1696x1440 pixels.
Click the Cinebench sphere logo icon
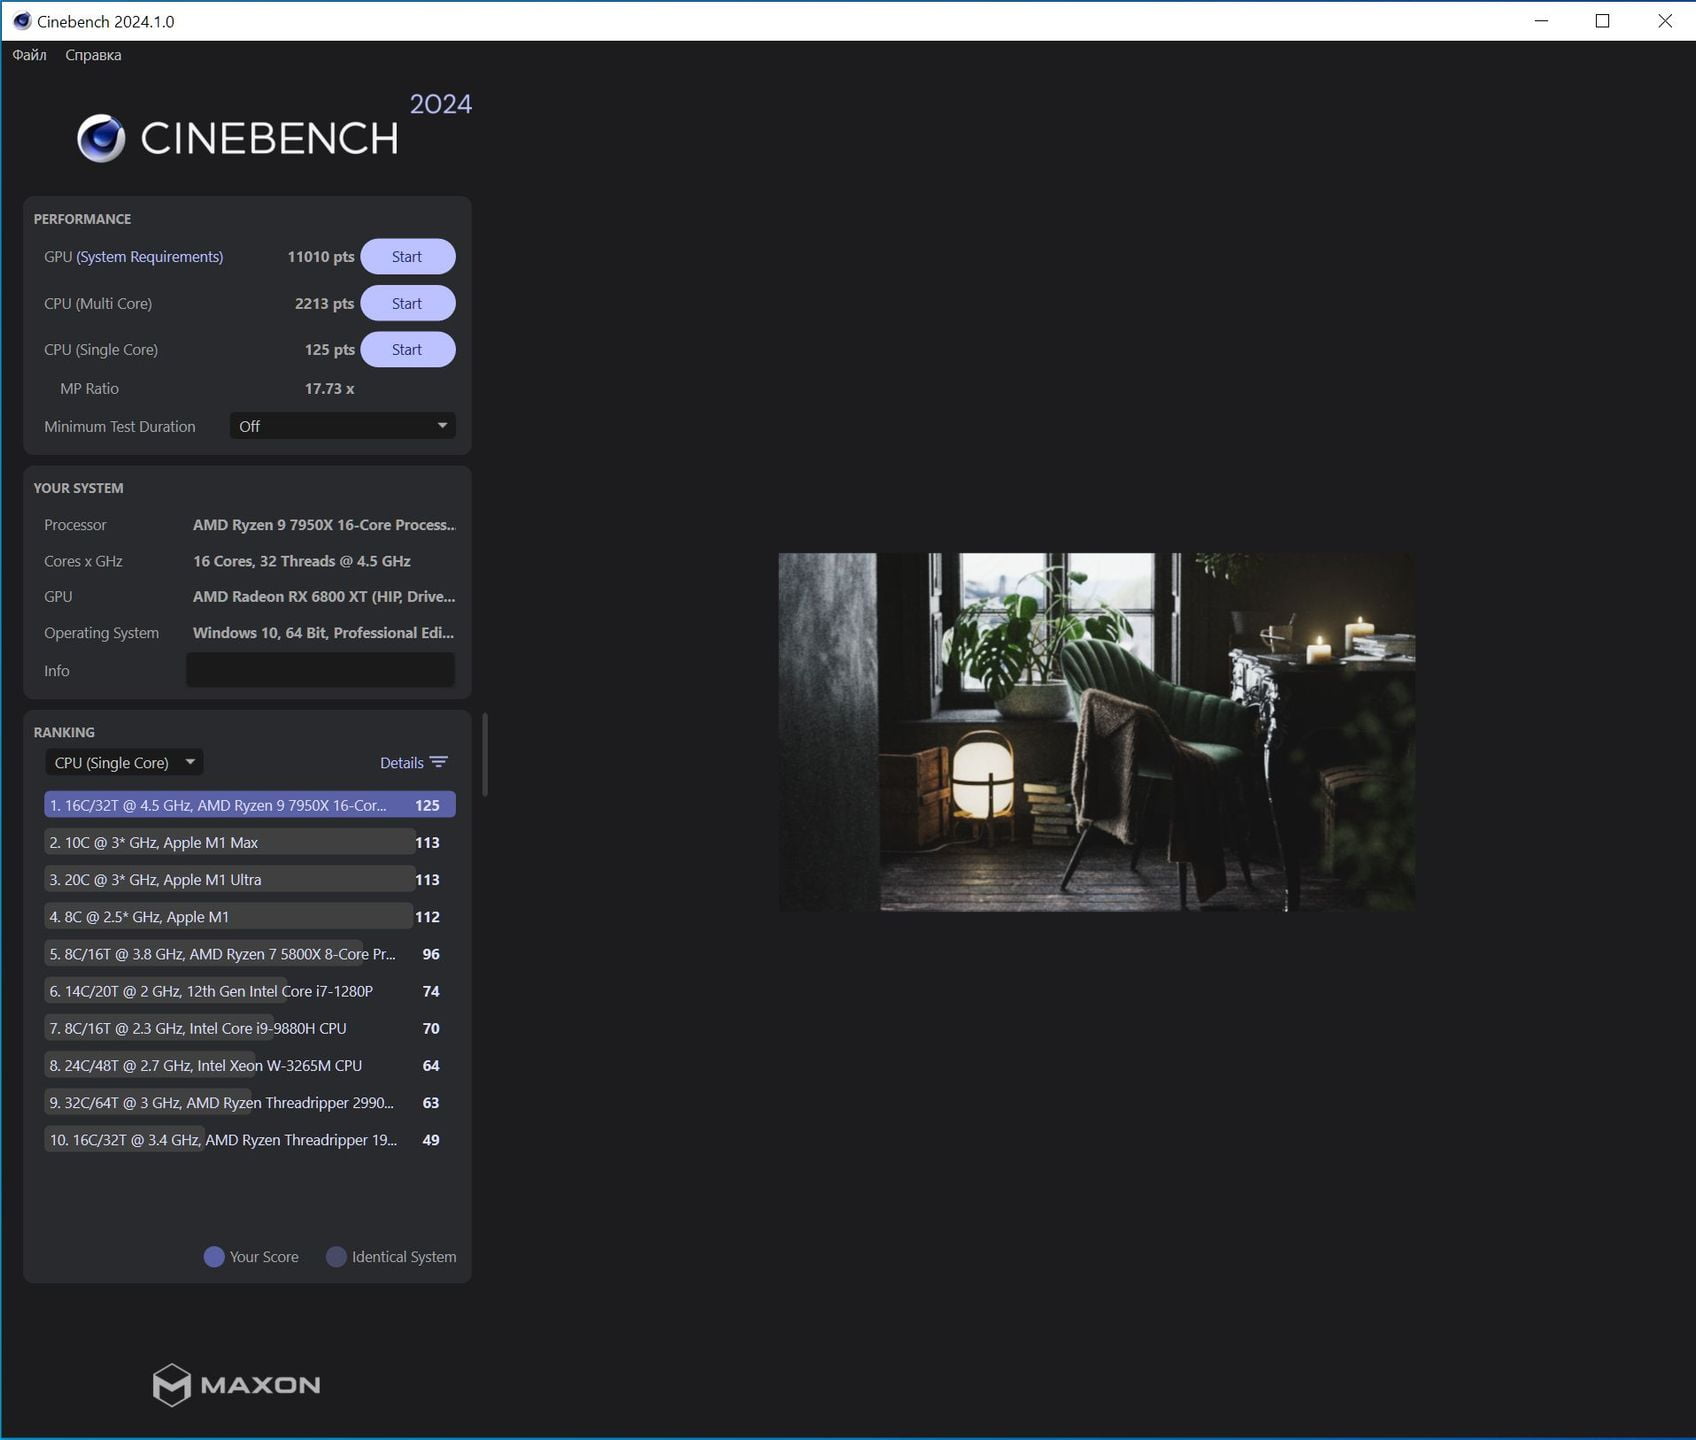(x=101, y=139)
